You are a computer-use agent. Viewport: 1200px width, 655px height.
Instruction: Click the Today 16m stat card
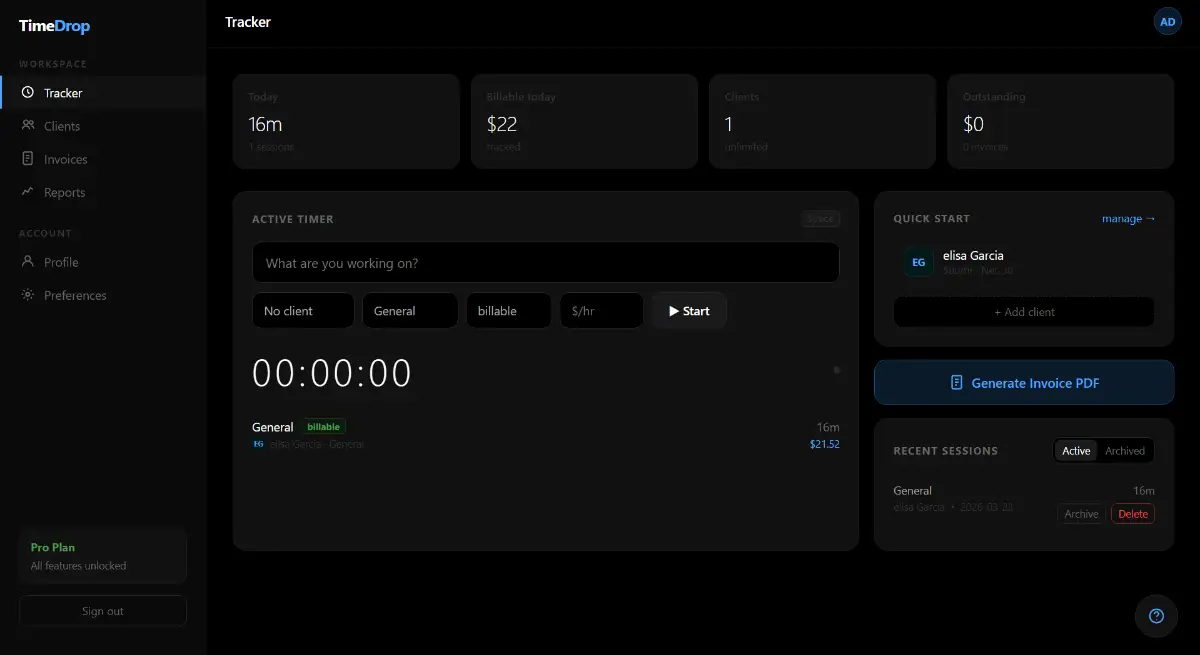point(346,122)
